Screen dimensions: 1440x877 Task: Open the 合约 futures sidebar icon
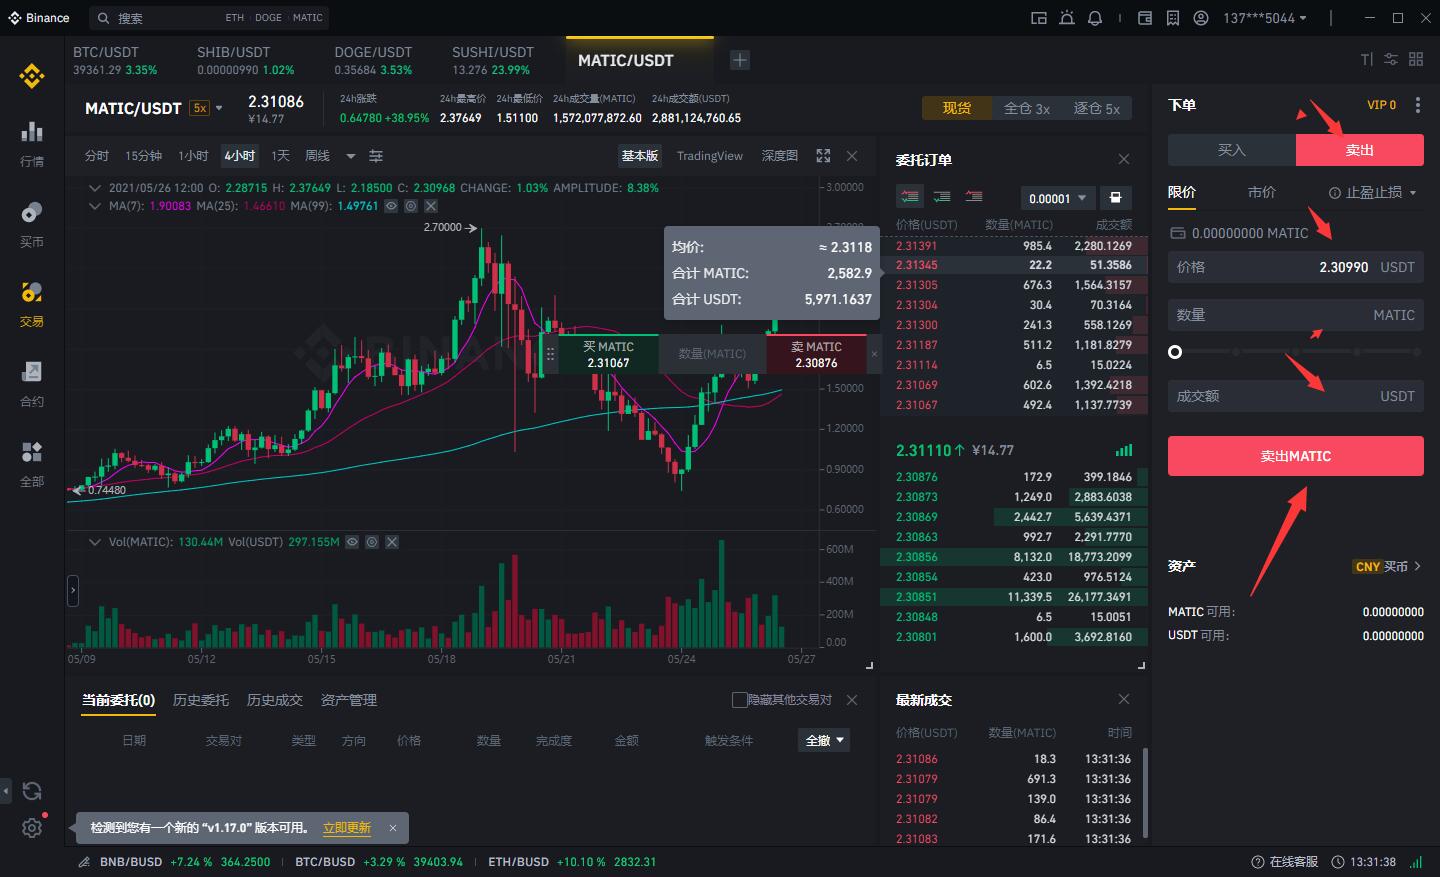pos(32,383)
